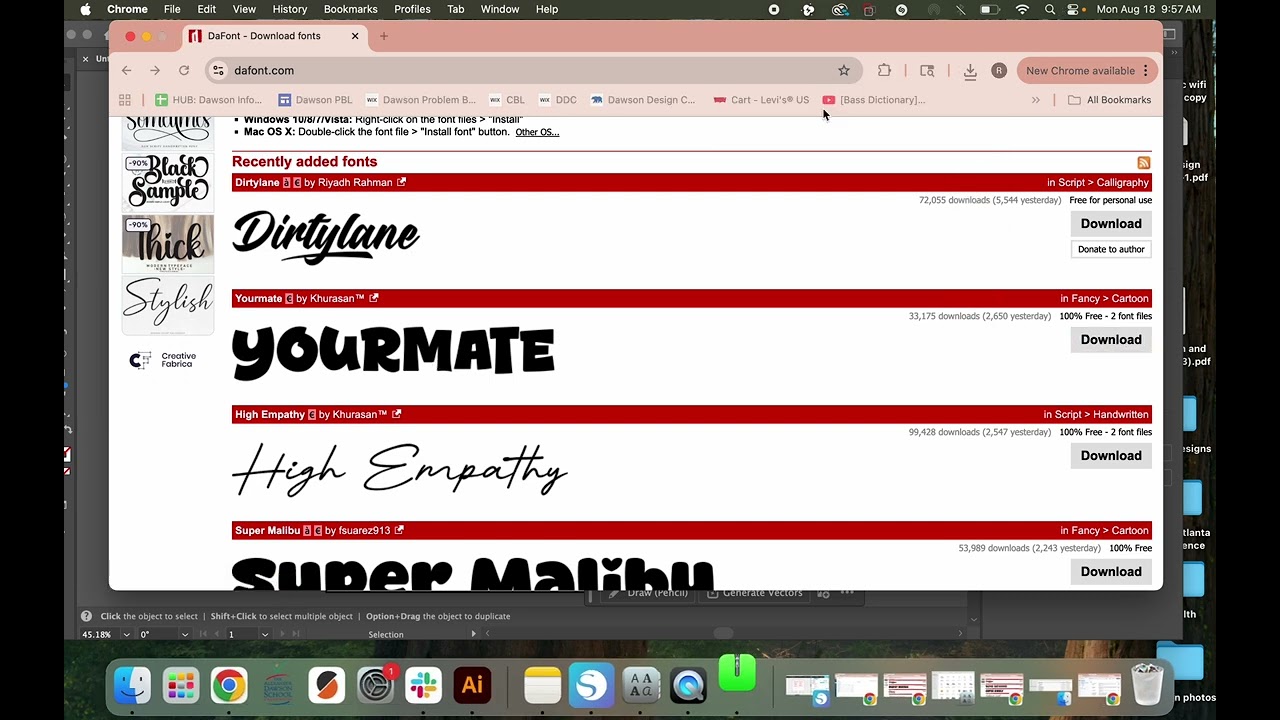The width and height of the screenshot is (1280, 720).
Task: Open Slack from the Dock
Action: click(x=423, y=685)
